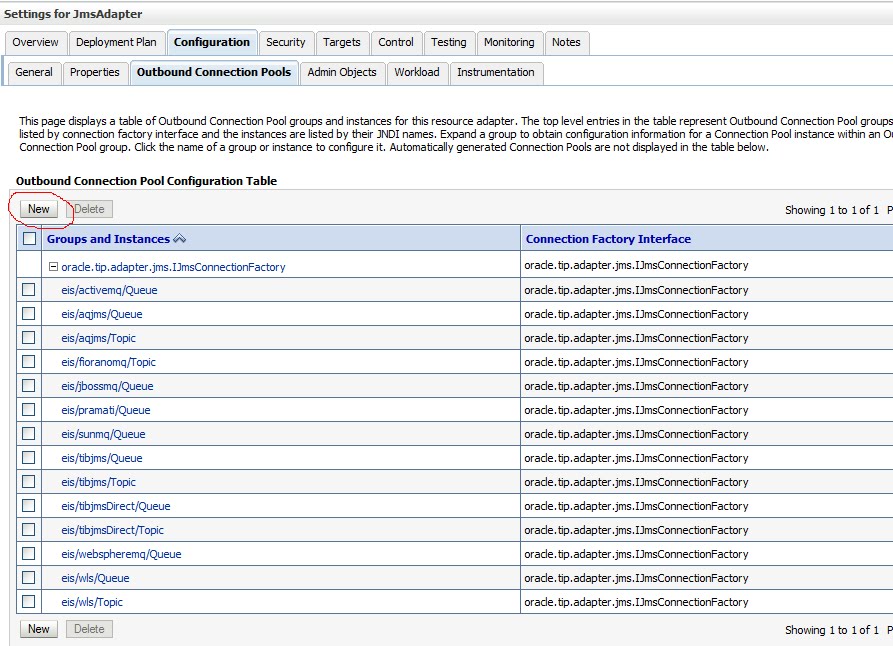Open the Notes tab
893x646 pixels.
coord(566,42)
